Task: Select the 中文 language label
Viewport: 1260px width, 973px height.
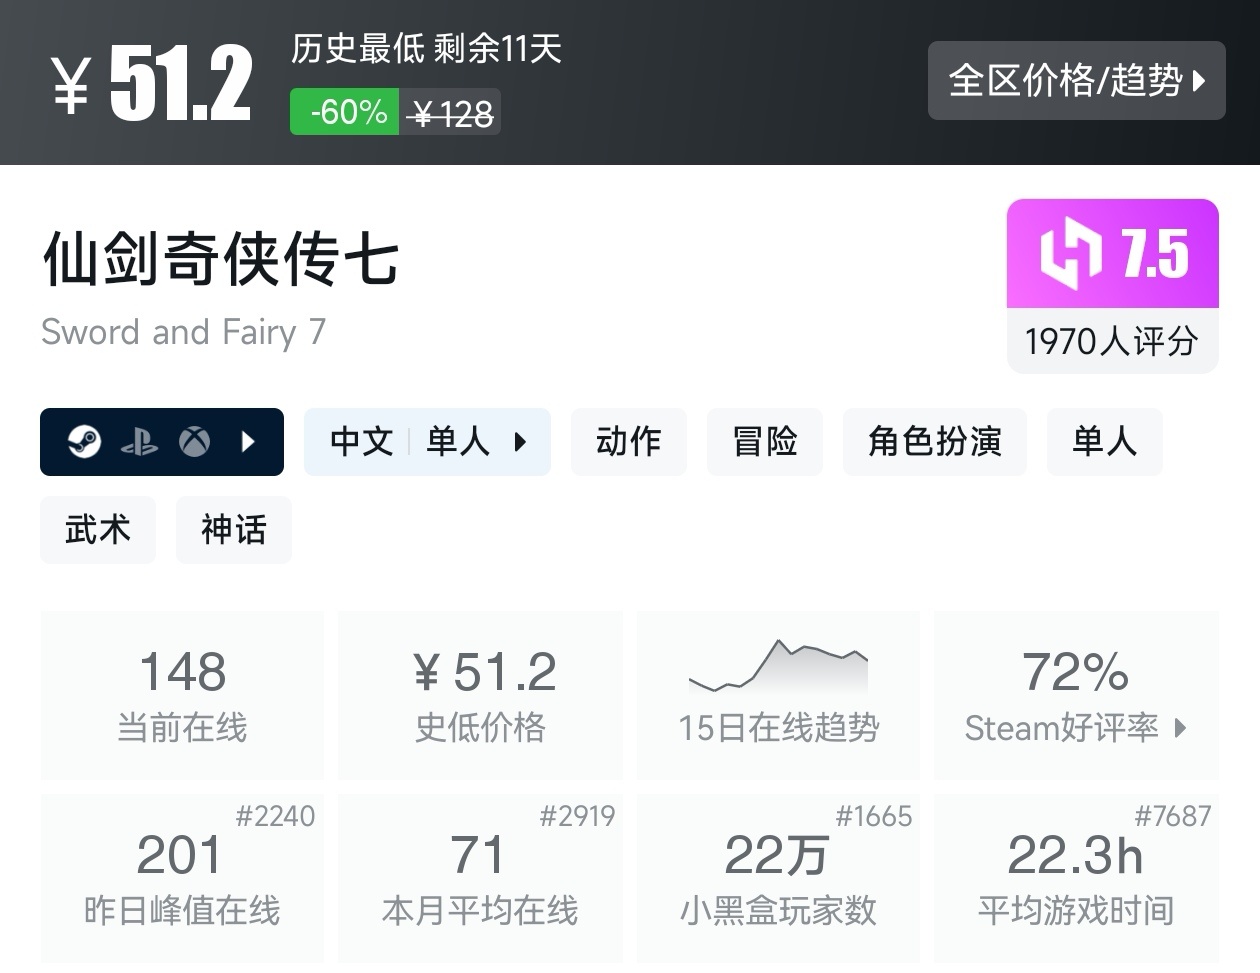Action: (361, 442)
